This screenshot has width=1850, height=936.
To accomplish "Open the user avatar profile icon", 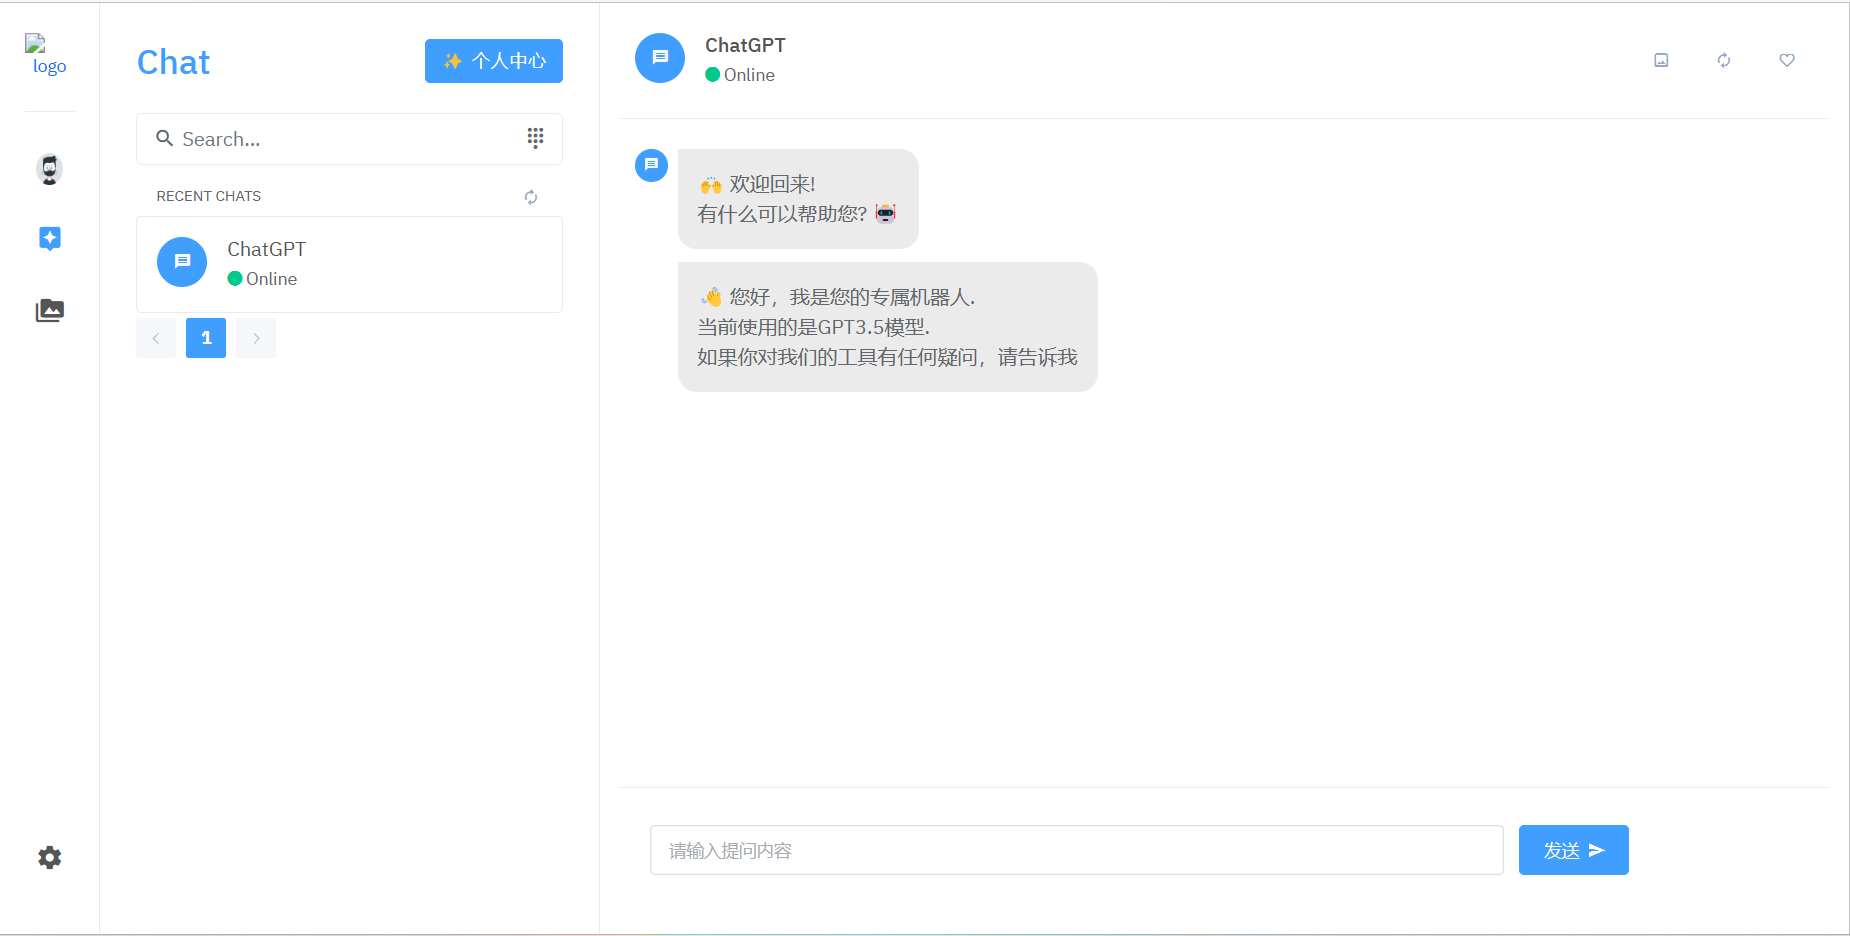I will pos(49,169).
